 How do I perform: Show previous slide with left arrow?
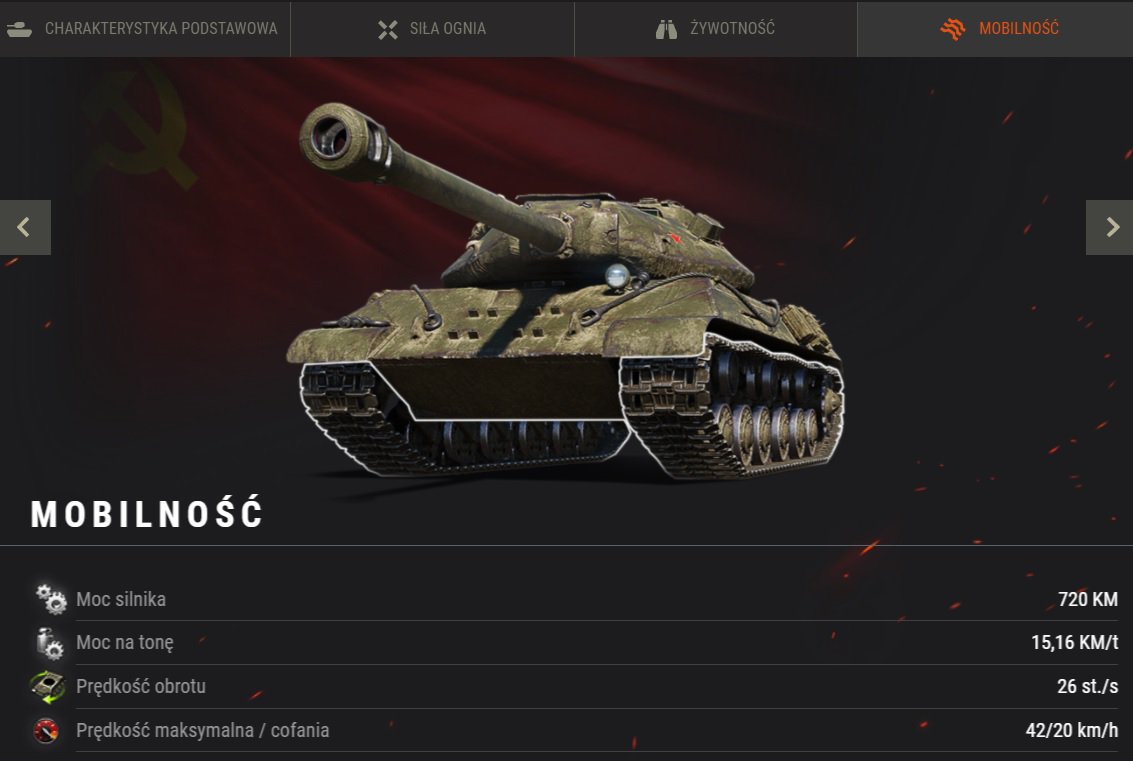(25, 228)
